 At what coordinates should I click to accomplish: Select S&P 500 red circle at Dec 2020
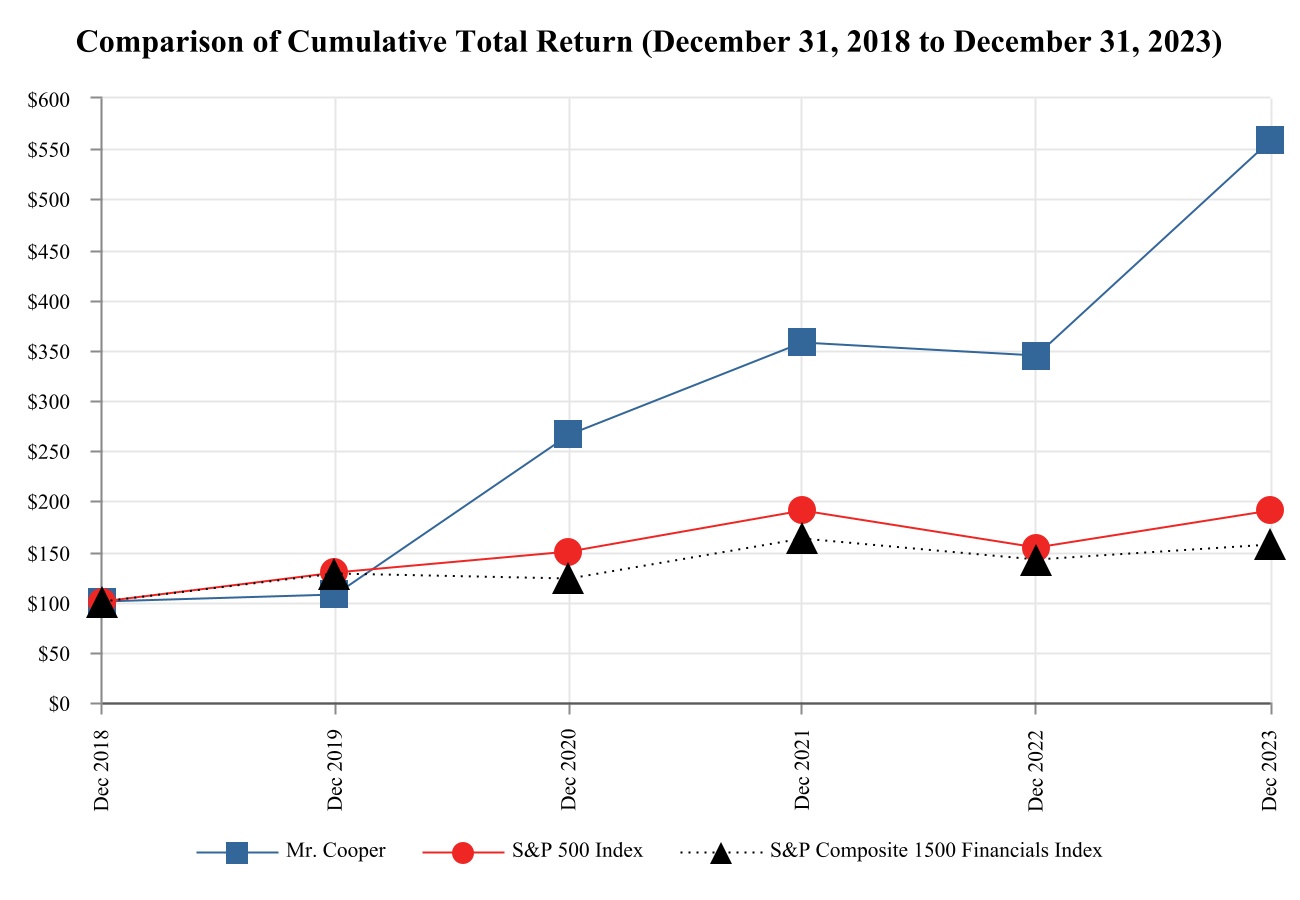568,551
